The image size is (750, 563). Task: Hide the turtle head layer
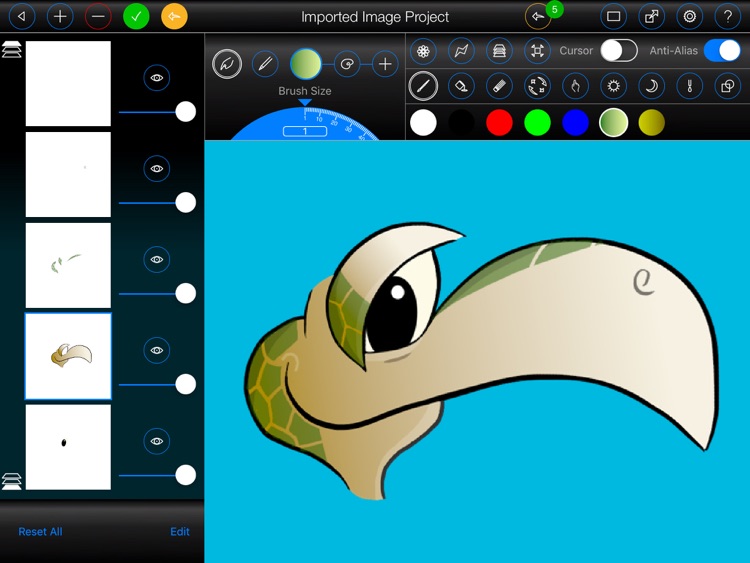click(x=157, y=350)
